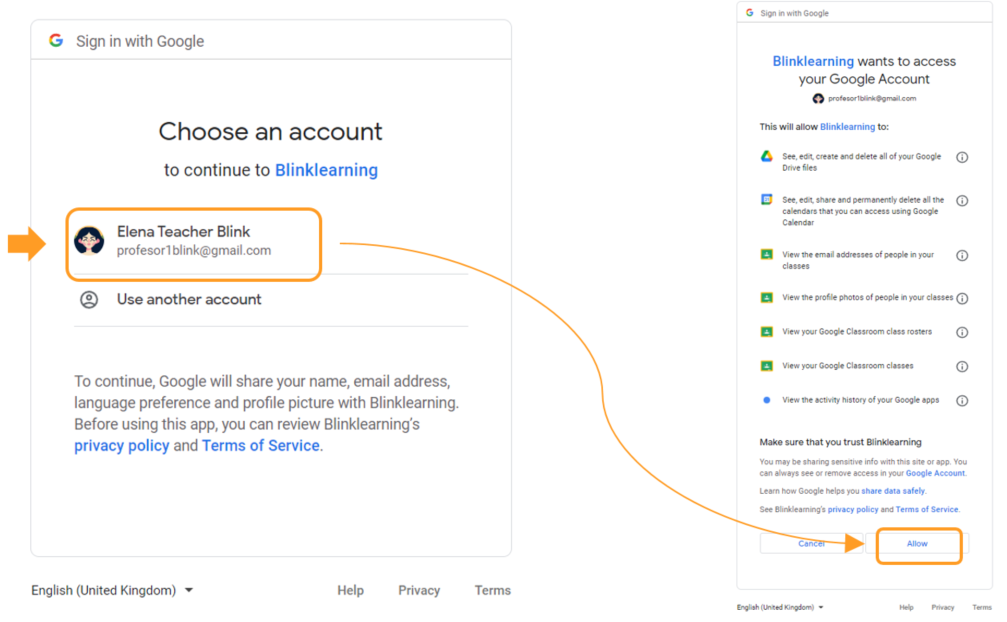Open the Google Account link in trust notice
1007x622 pixels.
click(935, 473)
